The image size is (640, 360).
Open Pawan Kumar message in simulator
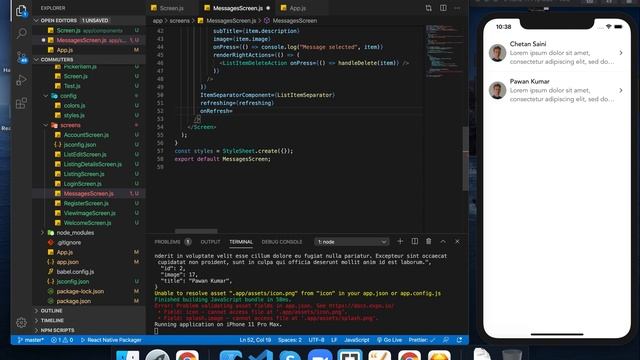pos(556,90)
